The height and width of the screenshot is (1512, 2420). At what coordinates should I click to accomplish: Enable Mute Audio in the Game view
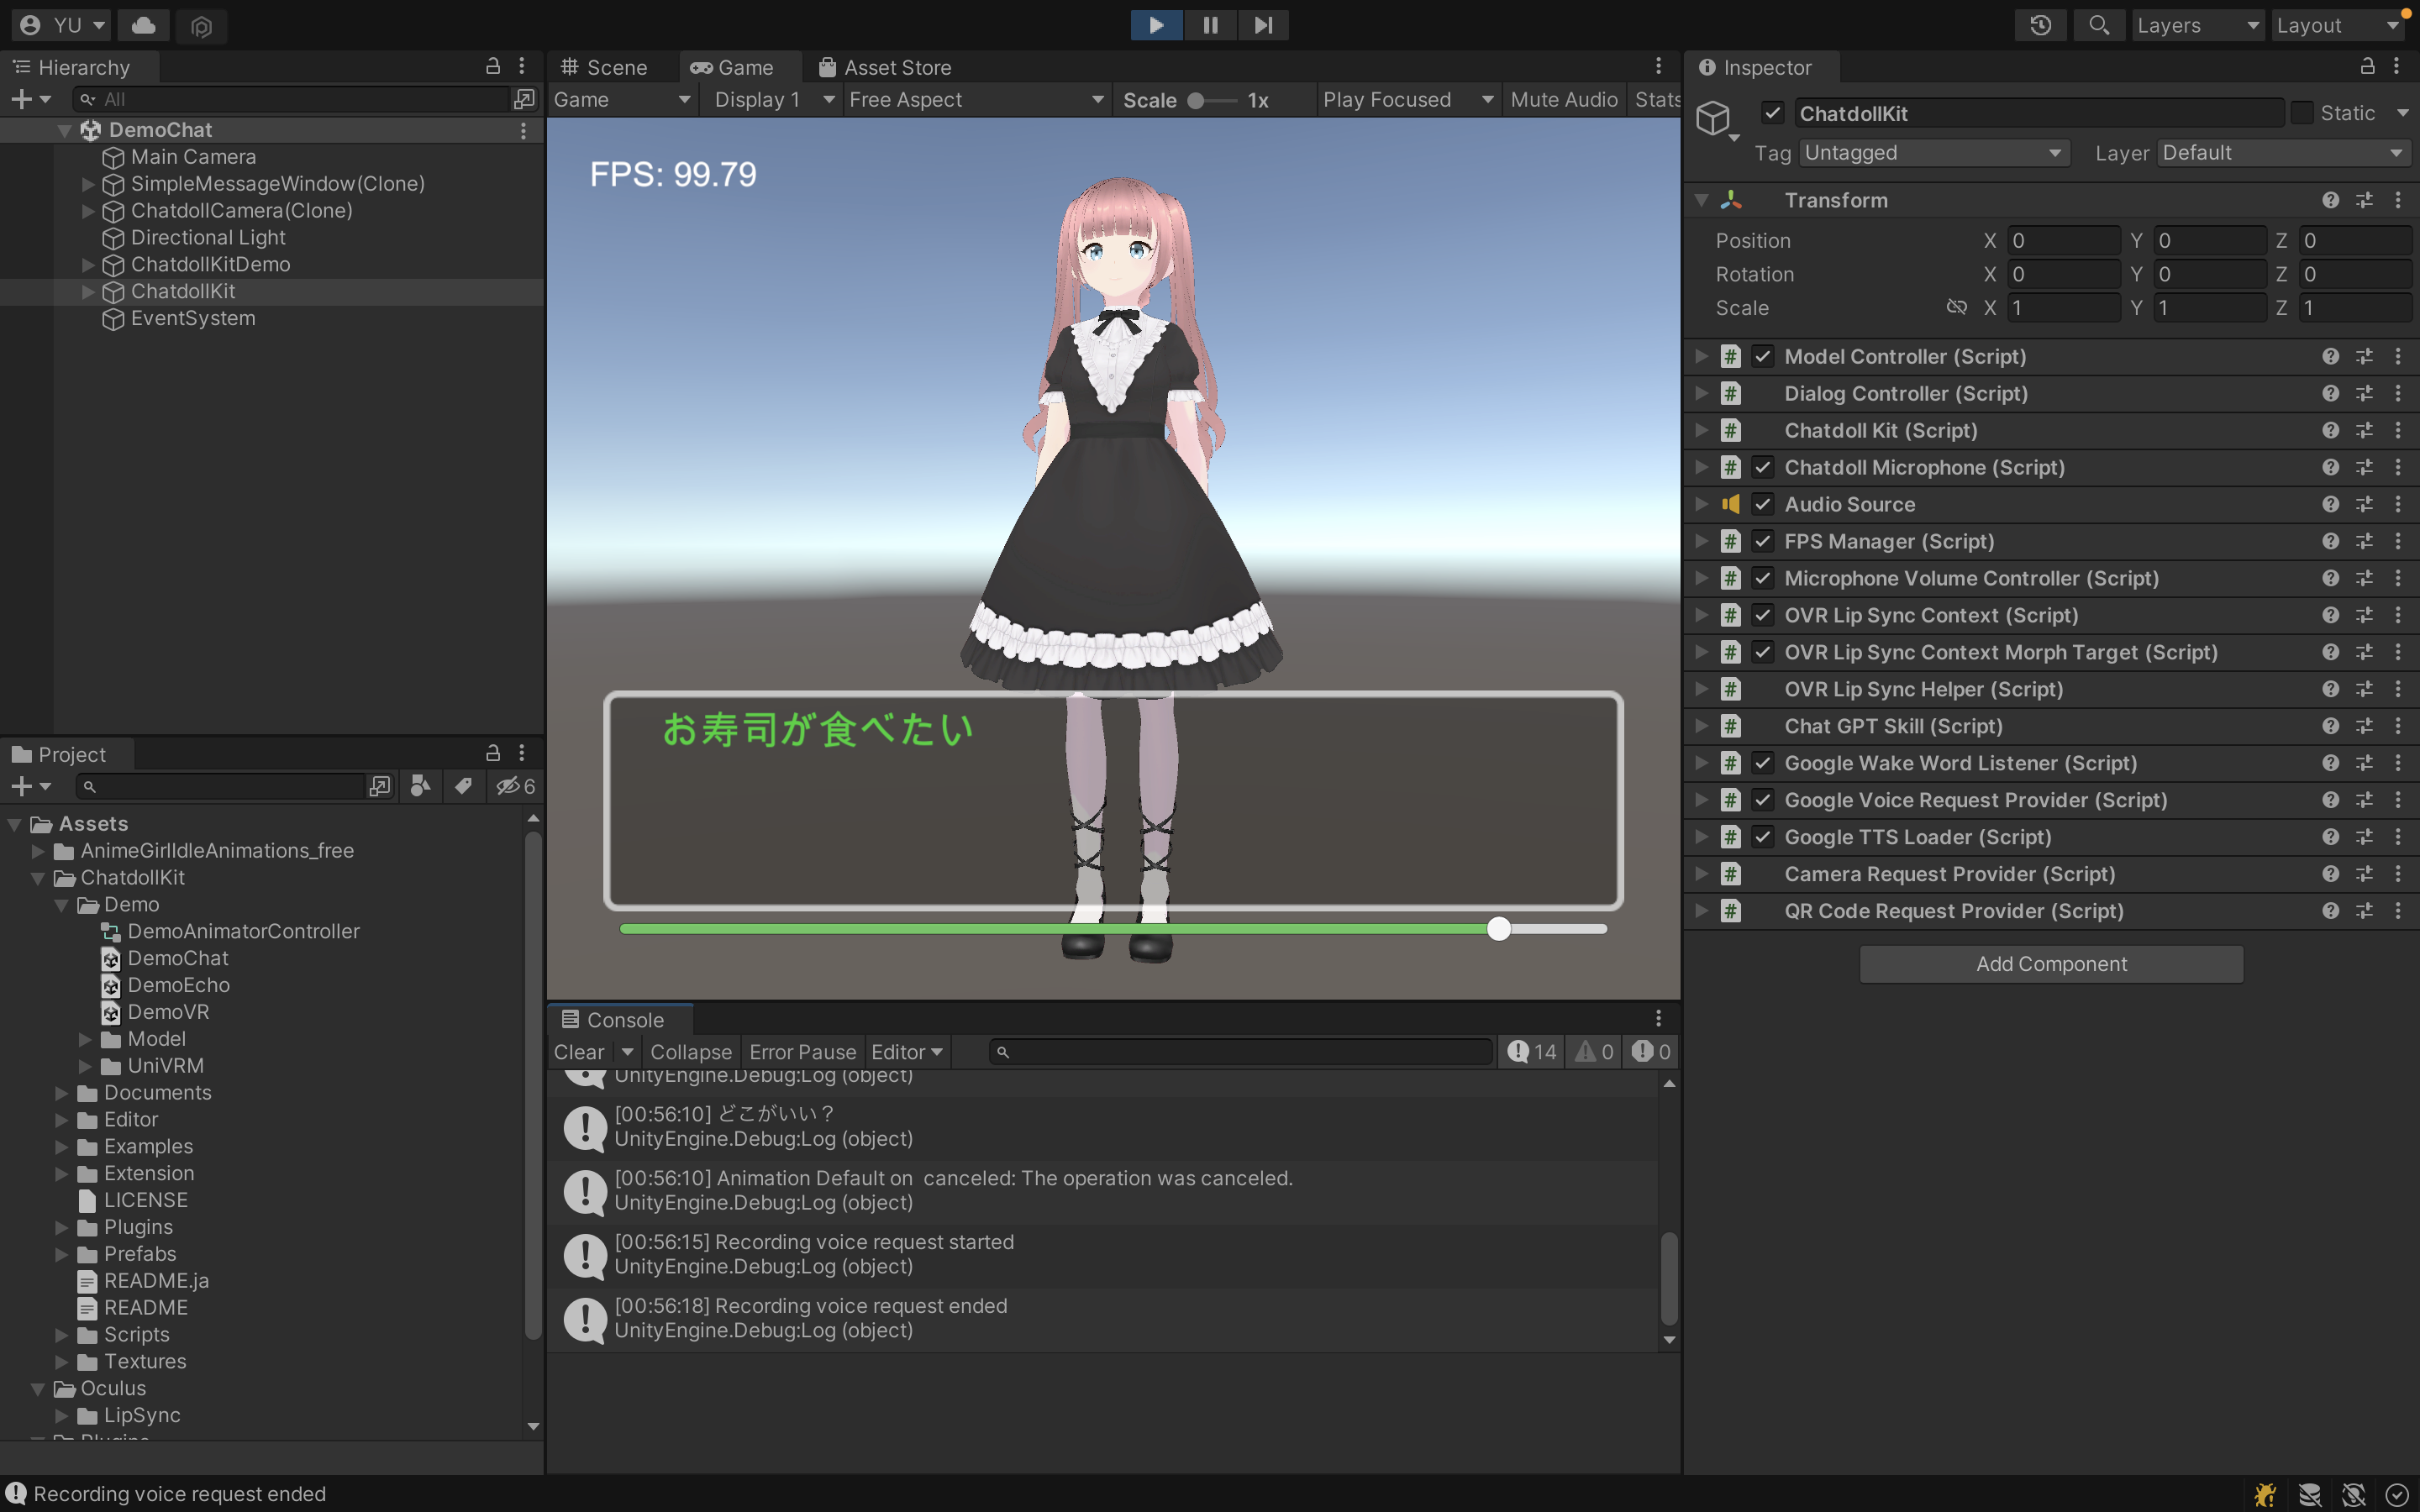pyautogui.click(x=1563, y=99)
